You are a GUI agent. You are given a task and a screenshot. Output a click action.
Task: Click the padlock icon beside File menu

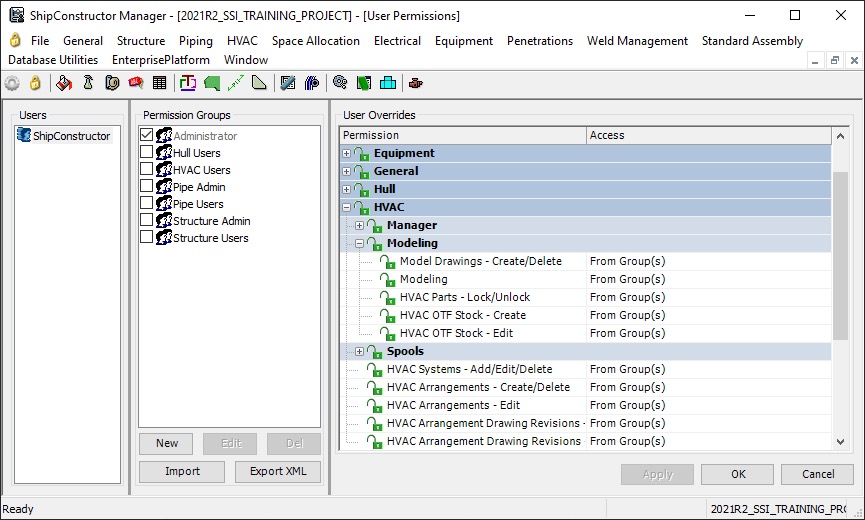pyautogui.click(x=15, y=40)
